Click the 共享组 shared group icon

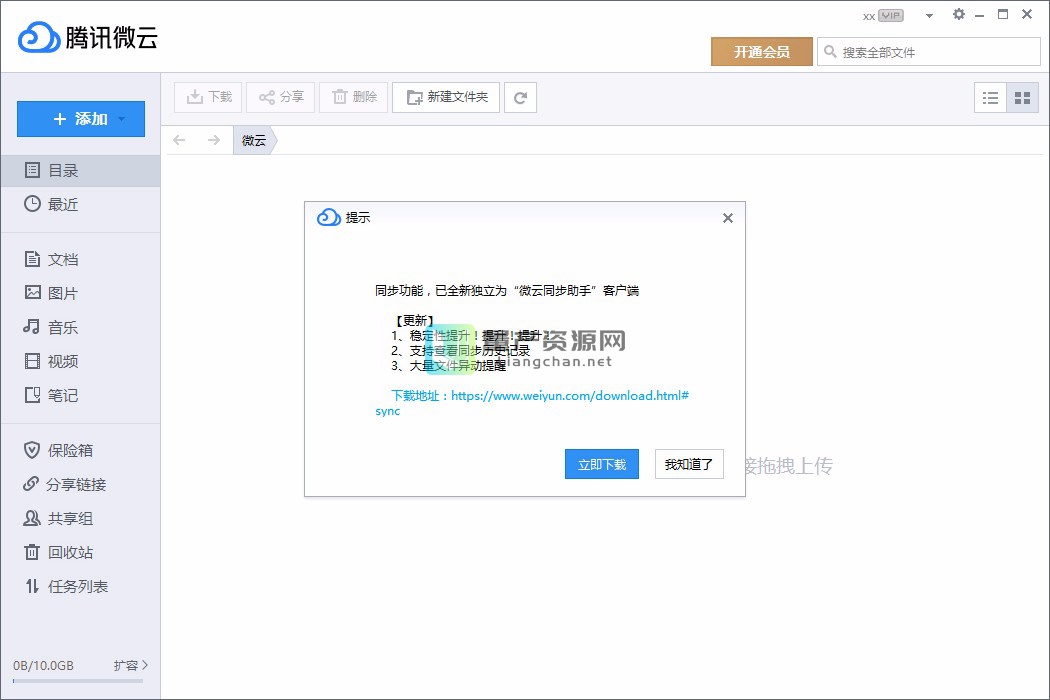coord(31,518)
